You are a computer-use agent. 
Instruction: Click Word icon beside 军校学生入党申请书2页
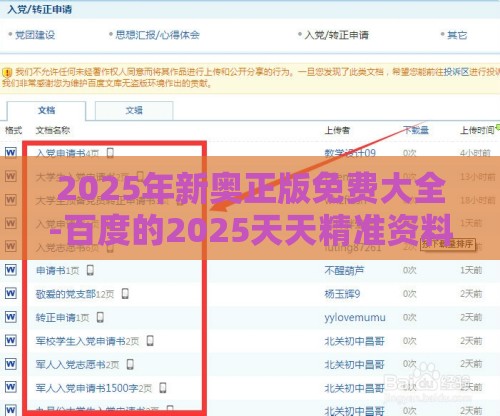click(11, 340)
